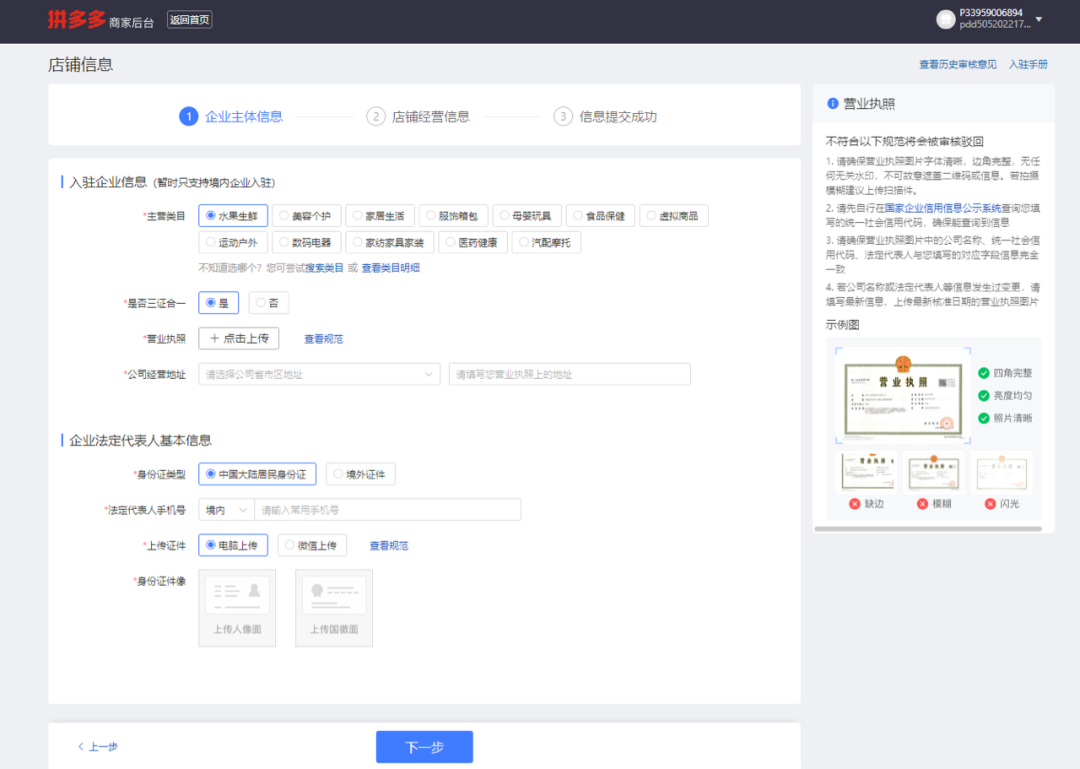The width and height of the screenshot is (1080, 769).
Task: Expand the account menu arrow at top right
Action: [1038, 20]
